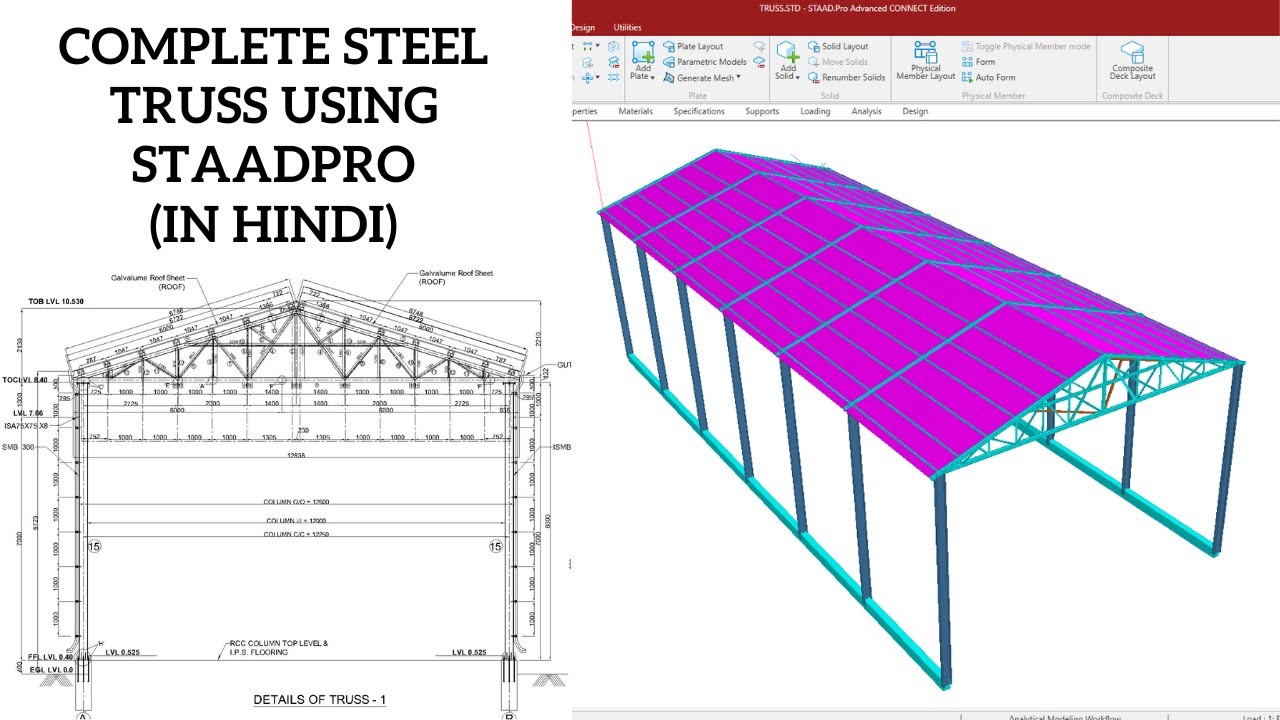Click the top plate icon right of Plate Layout
The height and width of the screenshot is (720, 1280).
760,47
